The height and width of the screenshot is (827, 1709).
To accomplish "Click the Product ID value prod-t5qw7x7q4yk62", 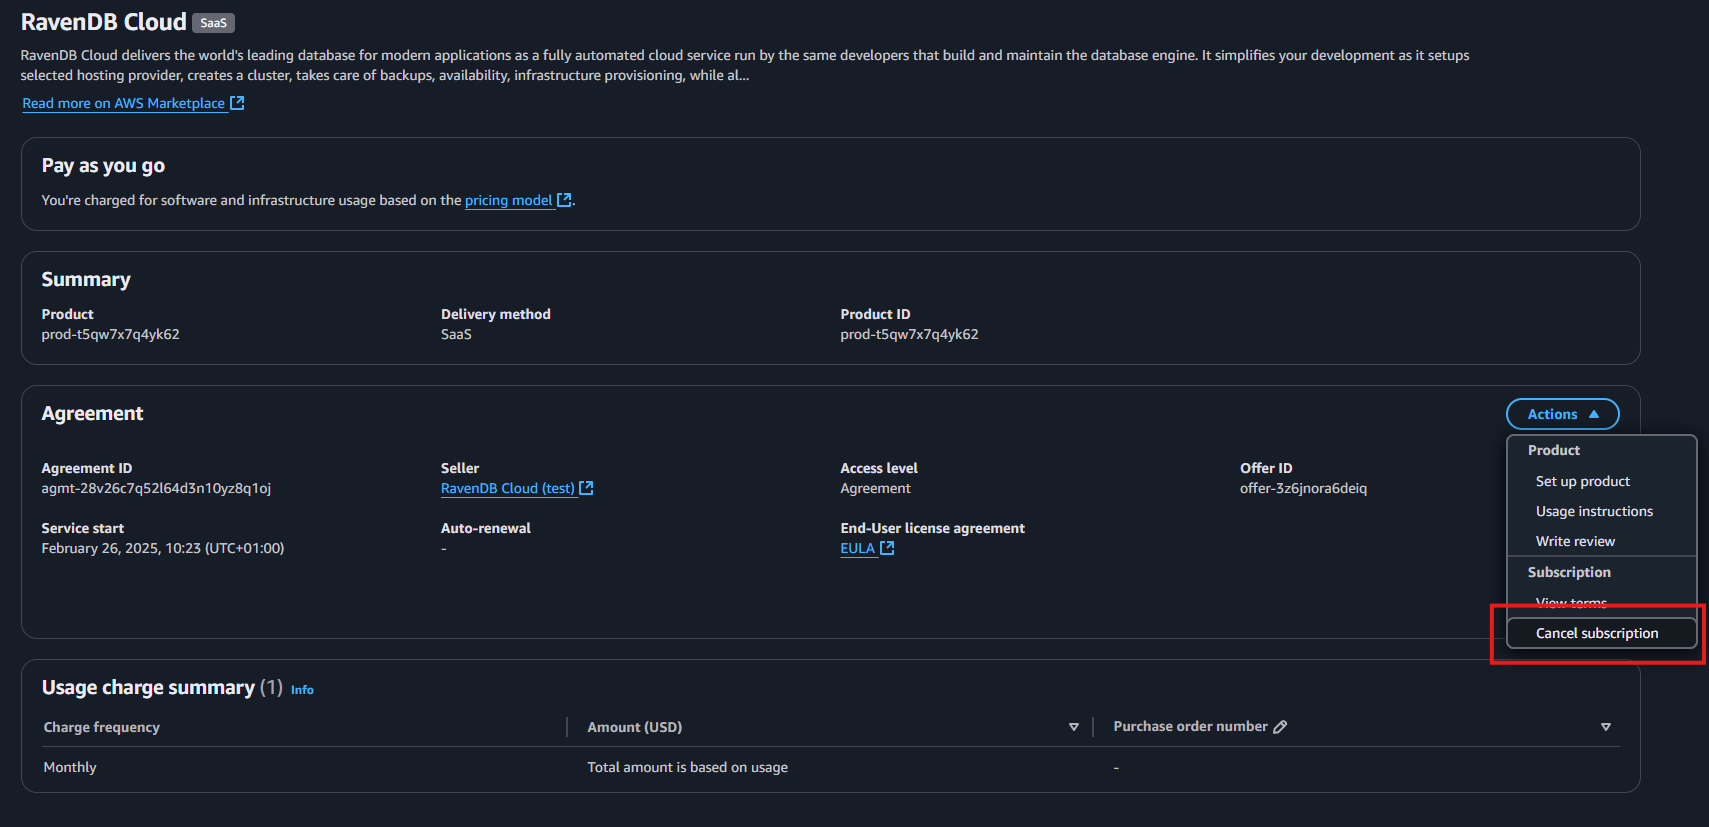I will (909, 334).
